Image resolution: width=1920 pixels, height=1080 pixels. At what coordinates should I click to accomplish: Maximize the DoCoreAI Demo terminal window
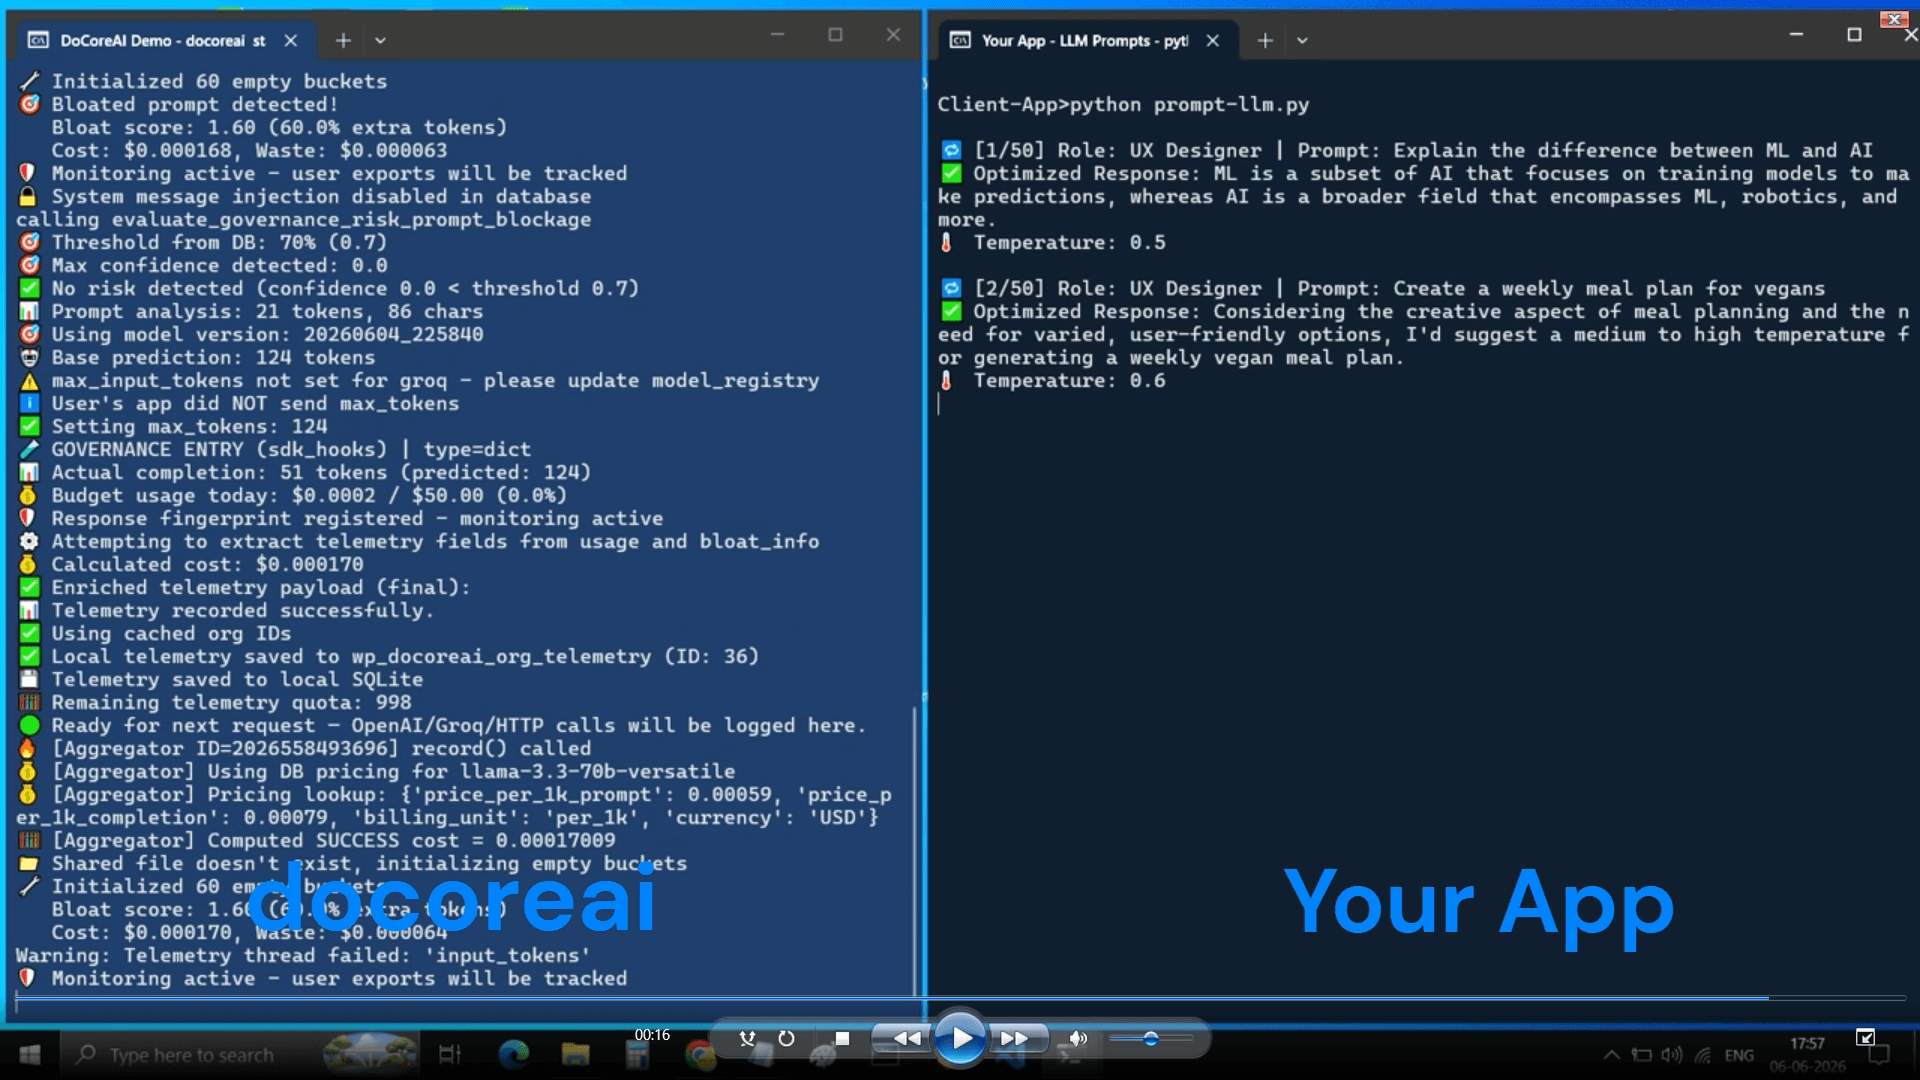[x=835, y=35]
